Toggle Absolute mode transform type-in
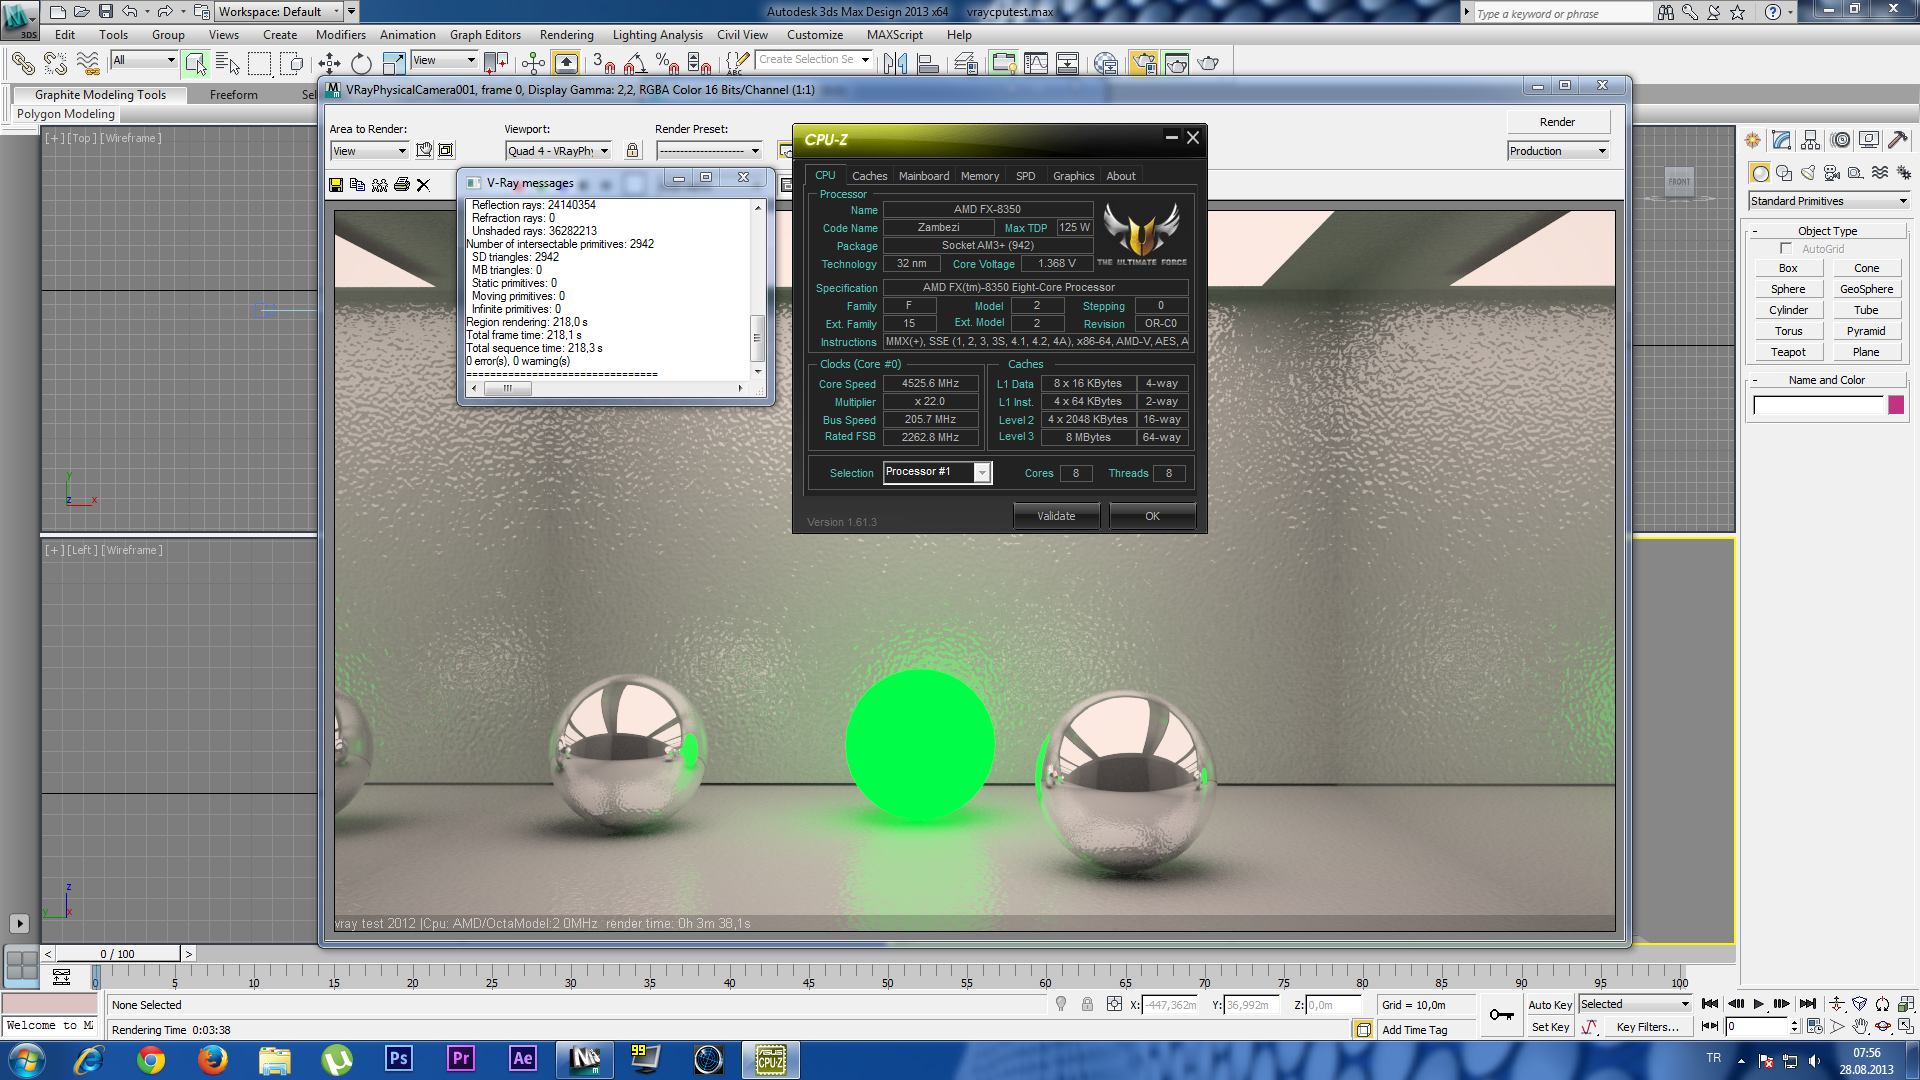1920x1080 pixels. coord(1114,1005)
